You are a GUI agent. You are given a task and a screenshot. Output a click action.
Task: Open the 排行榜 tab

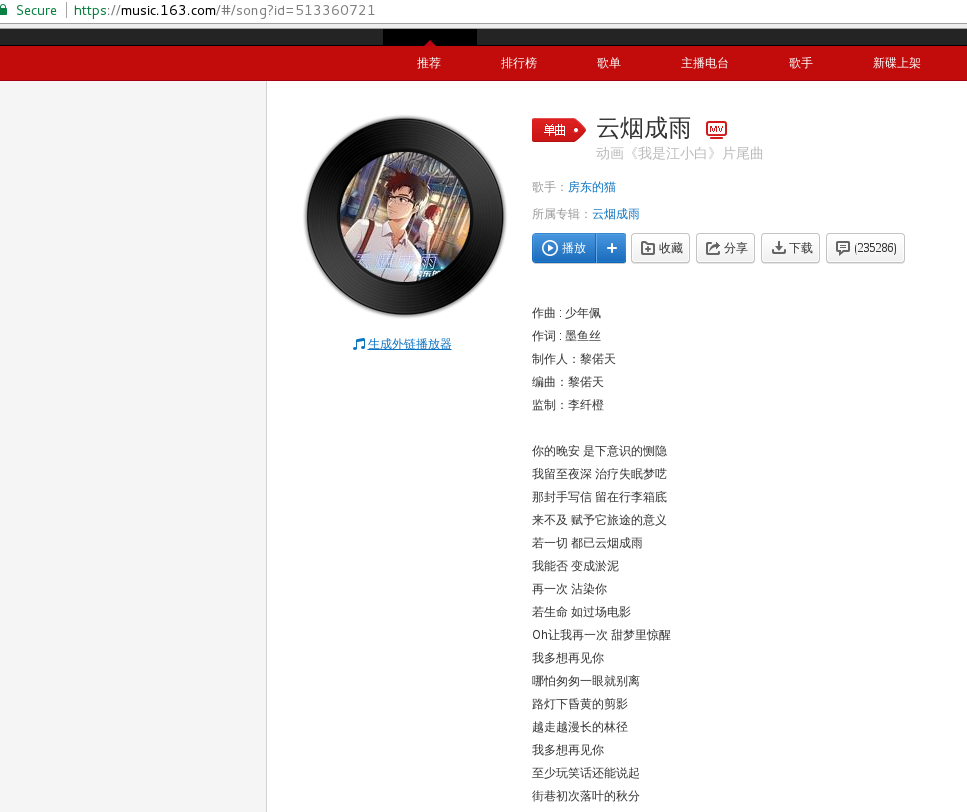tap(519, 63)
